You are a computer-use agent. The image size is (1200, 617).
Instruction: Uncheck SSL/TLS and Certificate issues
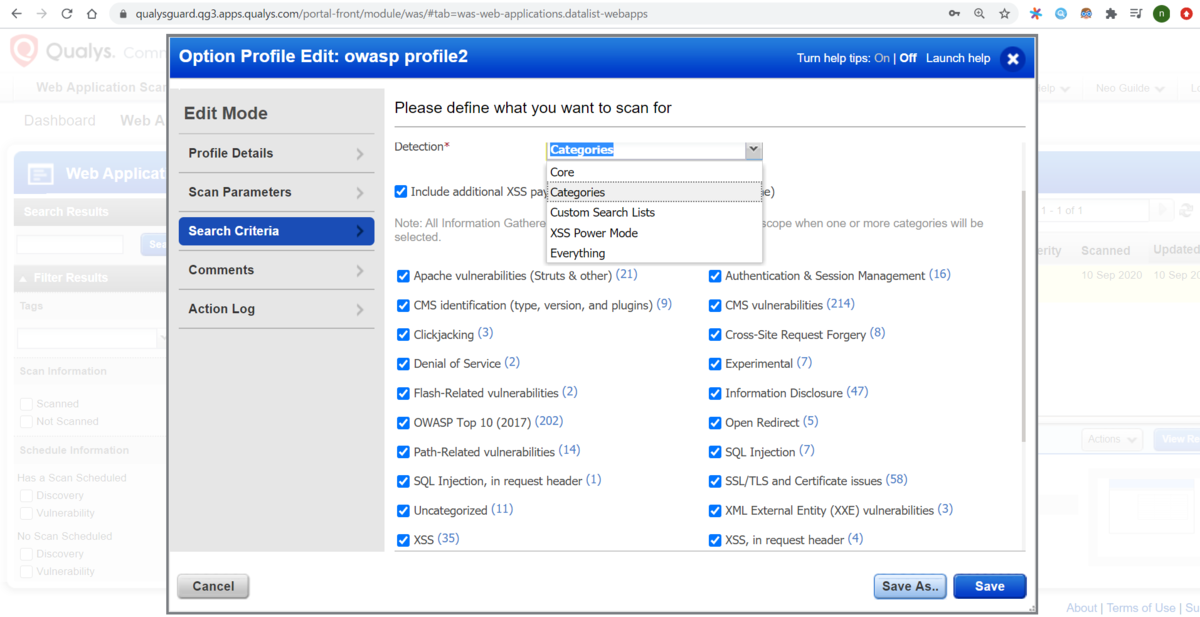click(x=715, y=482)
